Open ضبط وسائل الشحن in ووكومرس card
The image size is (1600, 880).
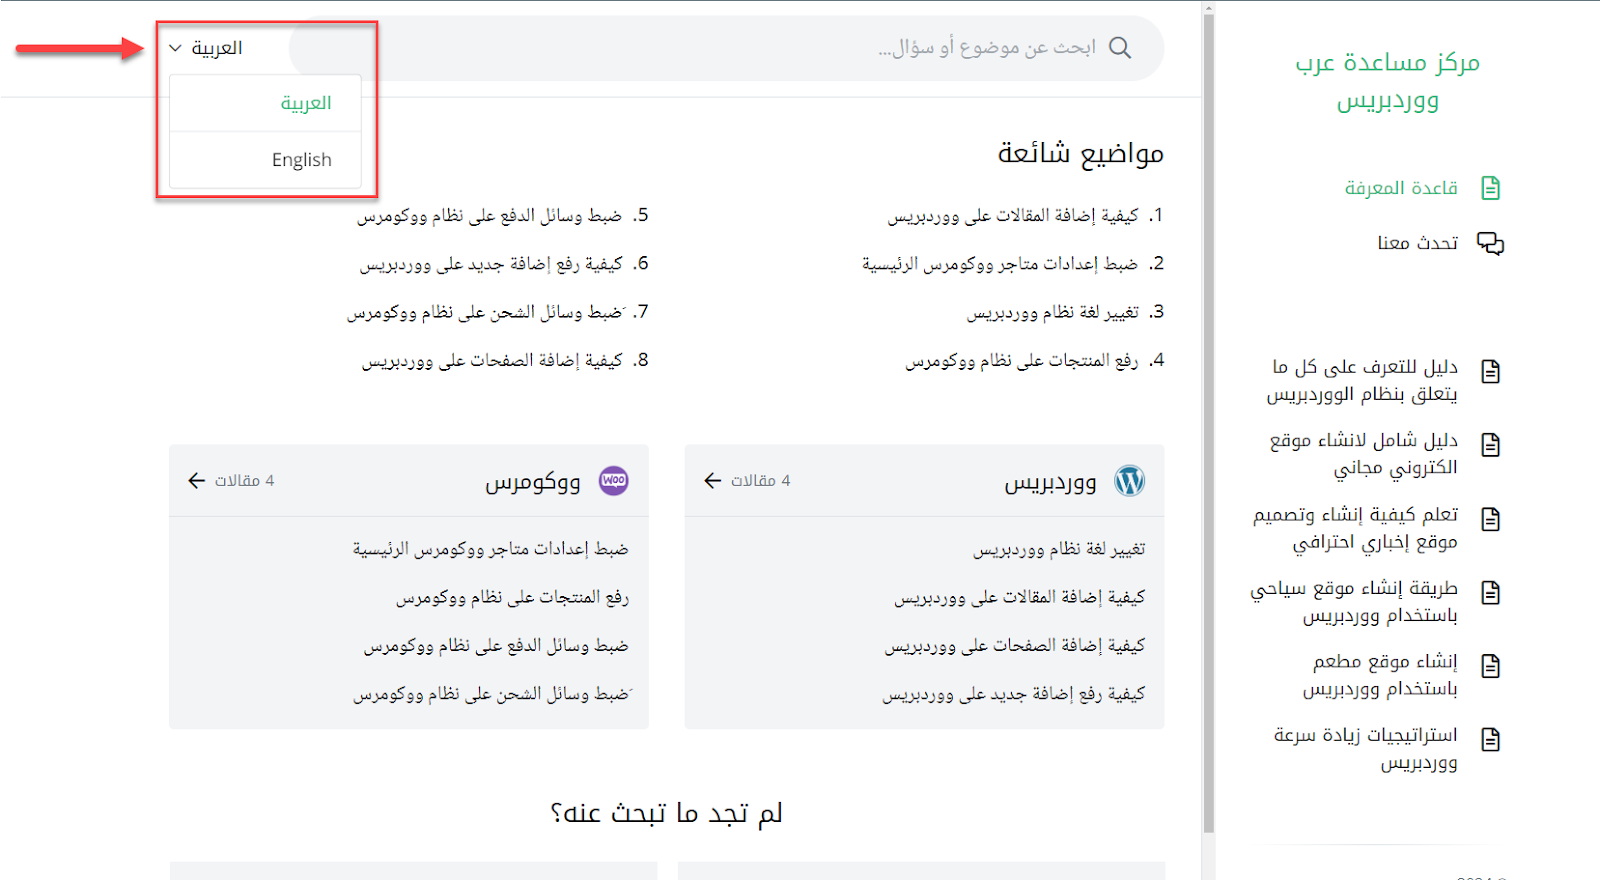coord(491,693)
